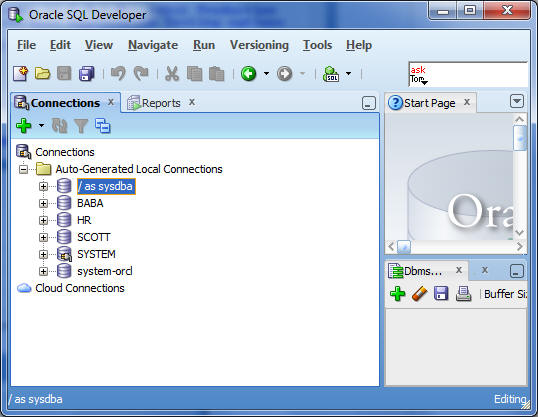This screenshot has height=417, width=538.
Task: Collapse Auto-Generated Local Connections node
Action: coord(23,169)
